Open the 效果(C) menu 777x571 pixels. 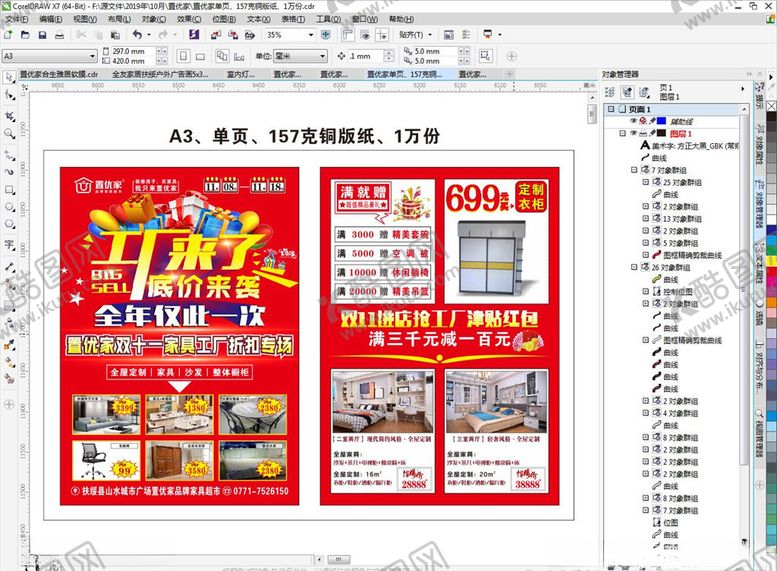pos(189,19)
